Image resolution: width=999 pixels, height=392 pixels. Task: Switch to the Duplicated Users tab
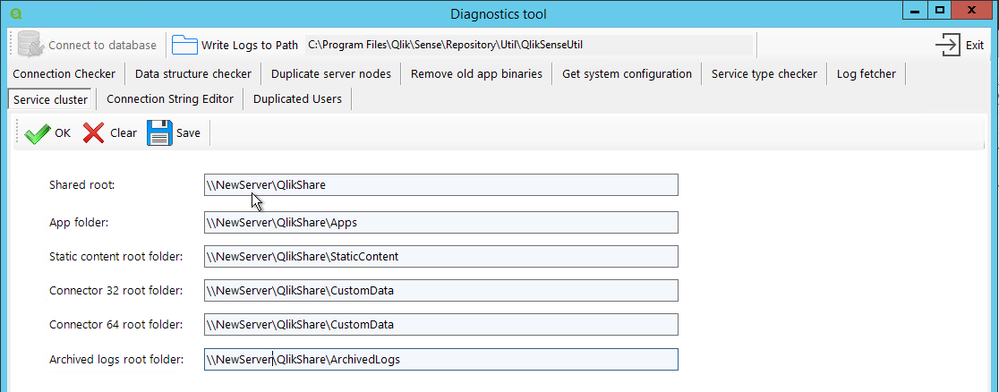click(297, 99)
